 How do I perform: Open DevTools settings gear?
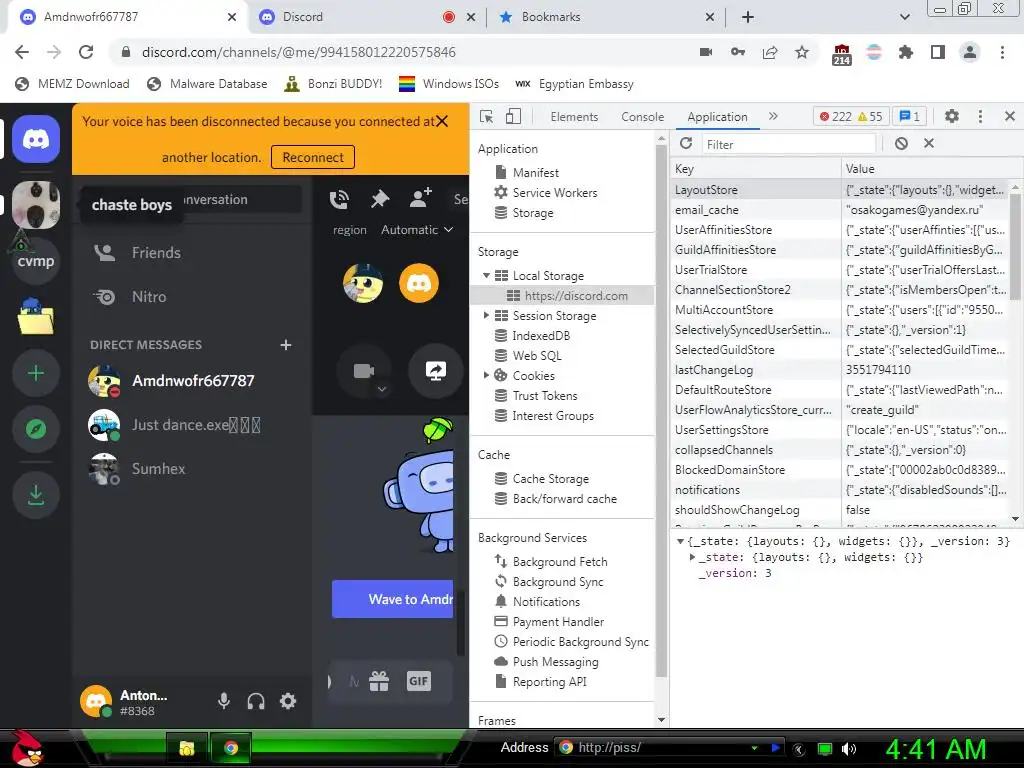tap(952, 116)
